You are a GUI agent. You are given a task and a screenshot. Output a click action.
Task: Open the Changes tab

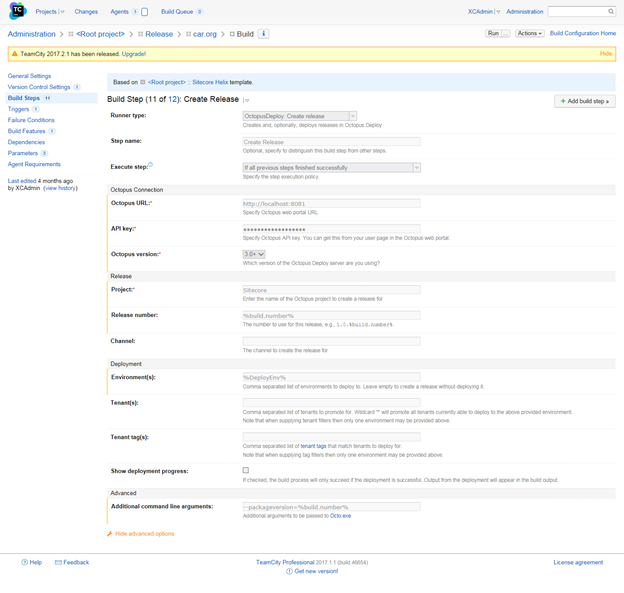pyautogui.click(x=86, y=12)
